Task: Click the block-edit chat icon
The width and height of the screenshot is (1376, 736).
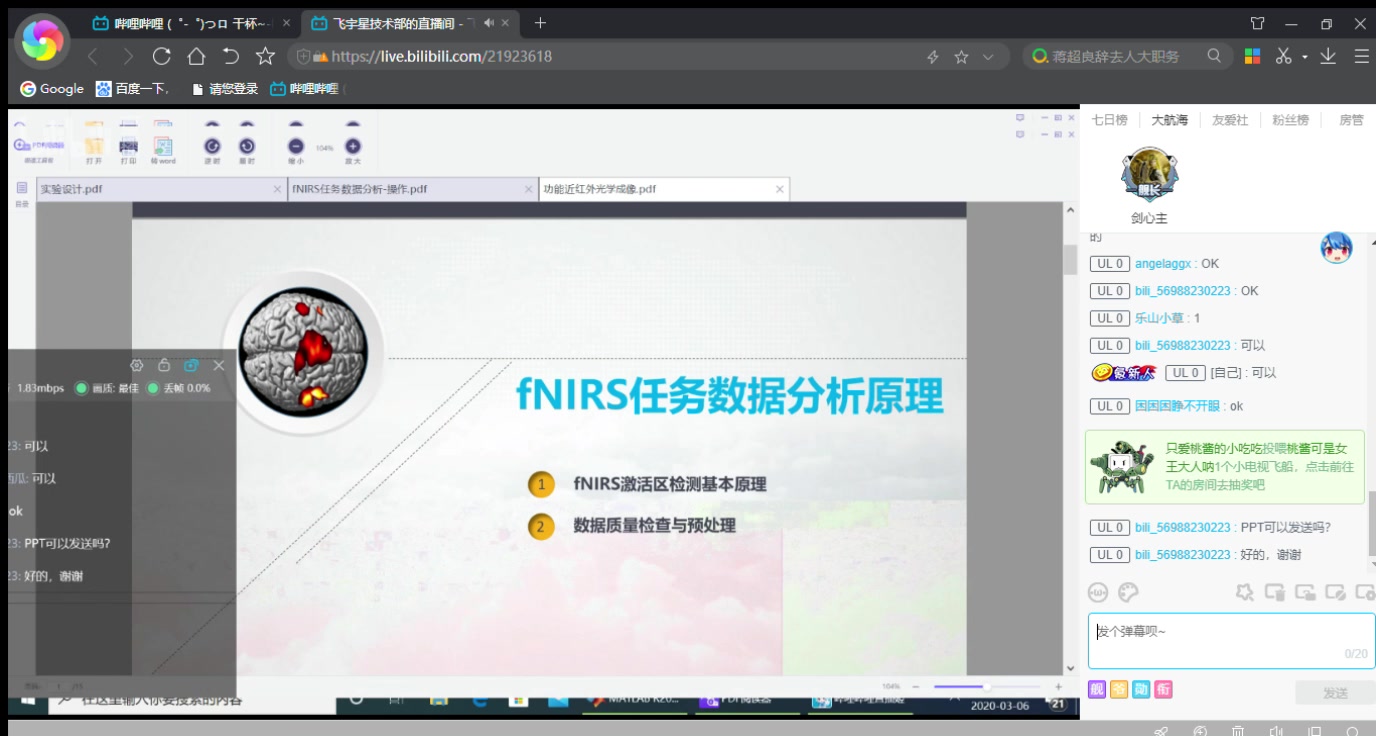Action: click(x=1334, y=591)
